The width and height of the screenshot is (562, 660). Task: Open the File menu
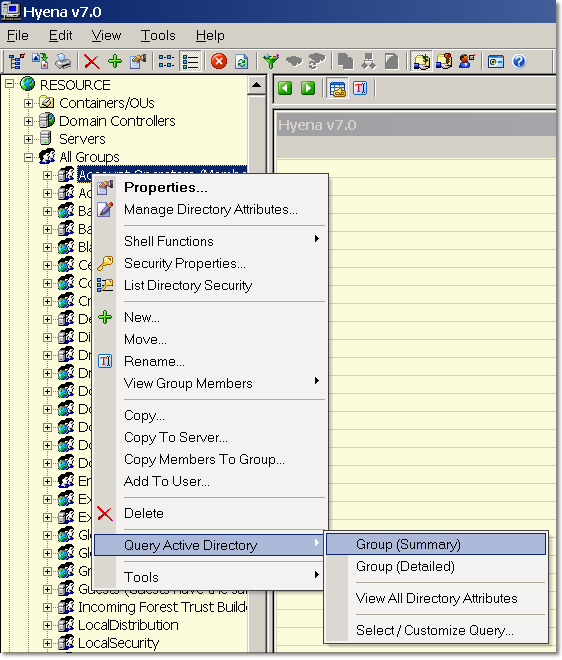point(18,35)
